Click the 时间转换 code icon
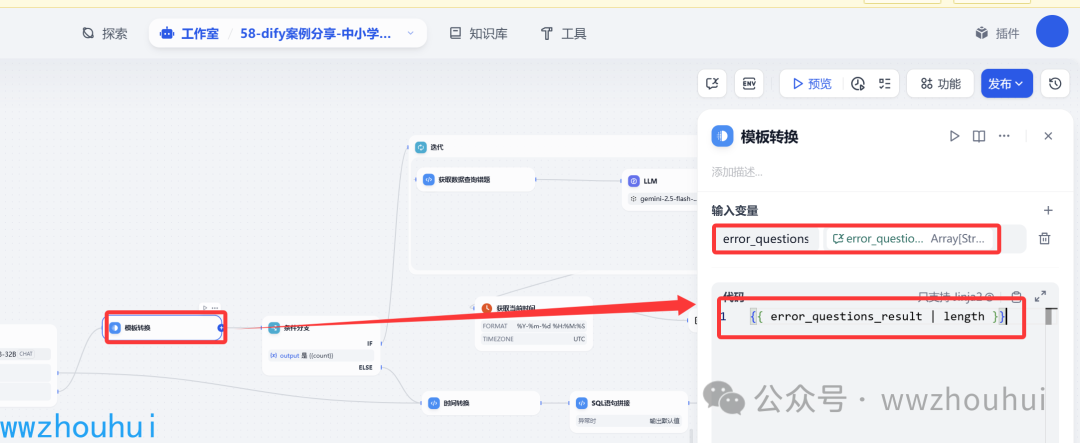1080x443 pixels. [x=434, y=403]
